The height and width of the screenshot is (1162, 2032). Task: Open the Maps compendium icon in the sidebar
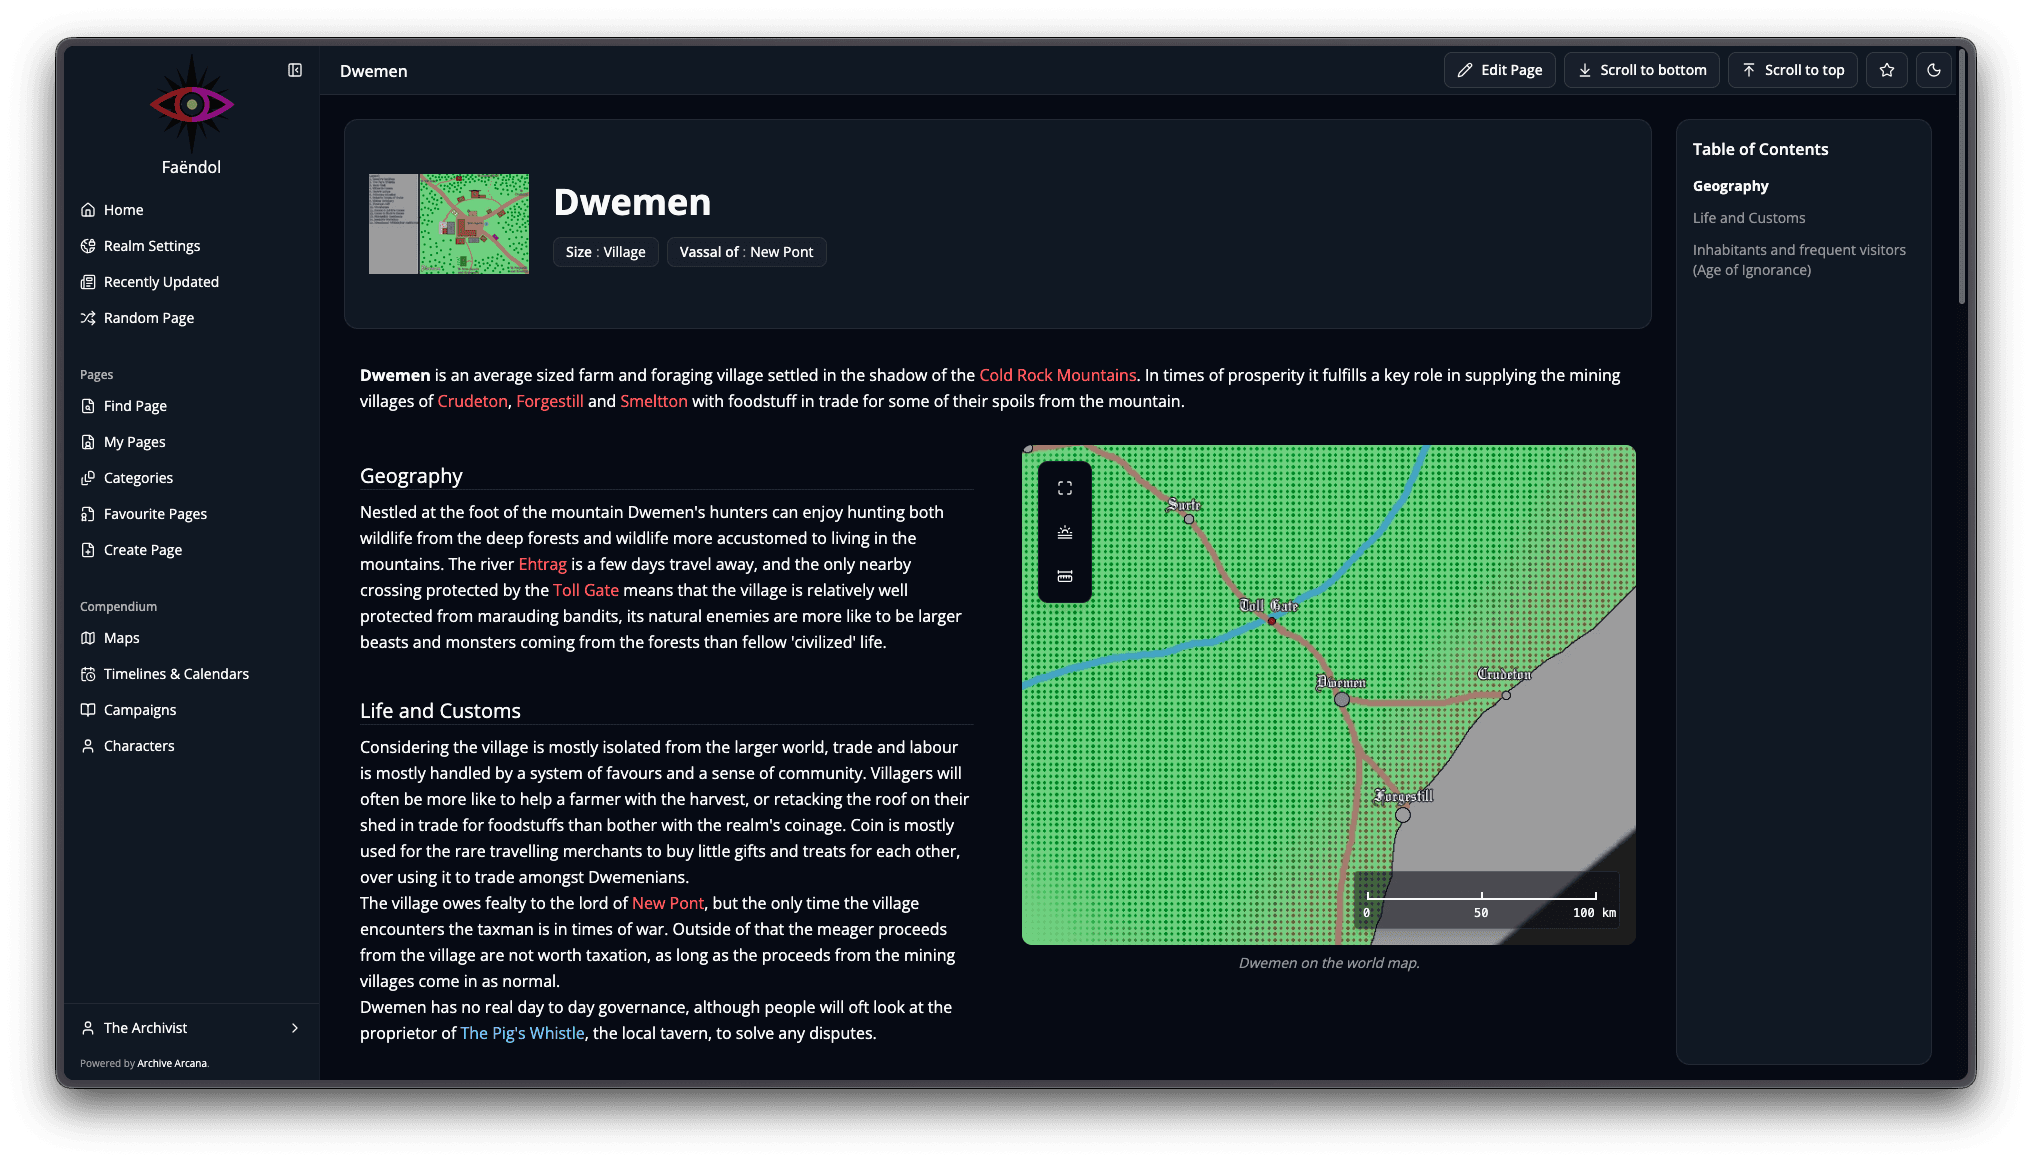[x=89, y=638]
